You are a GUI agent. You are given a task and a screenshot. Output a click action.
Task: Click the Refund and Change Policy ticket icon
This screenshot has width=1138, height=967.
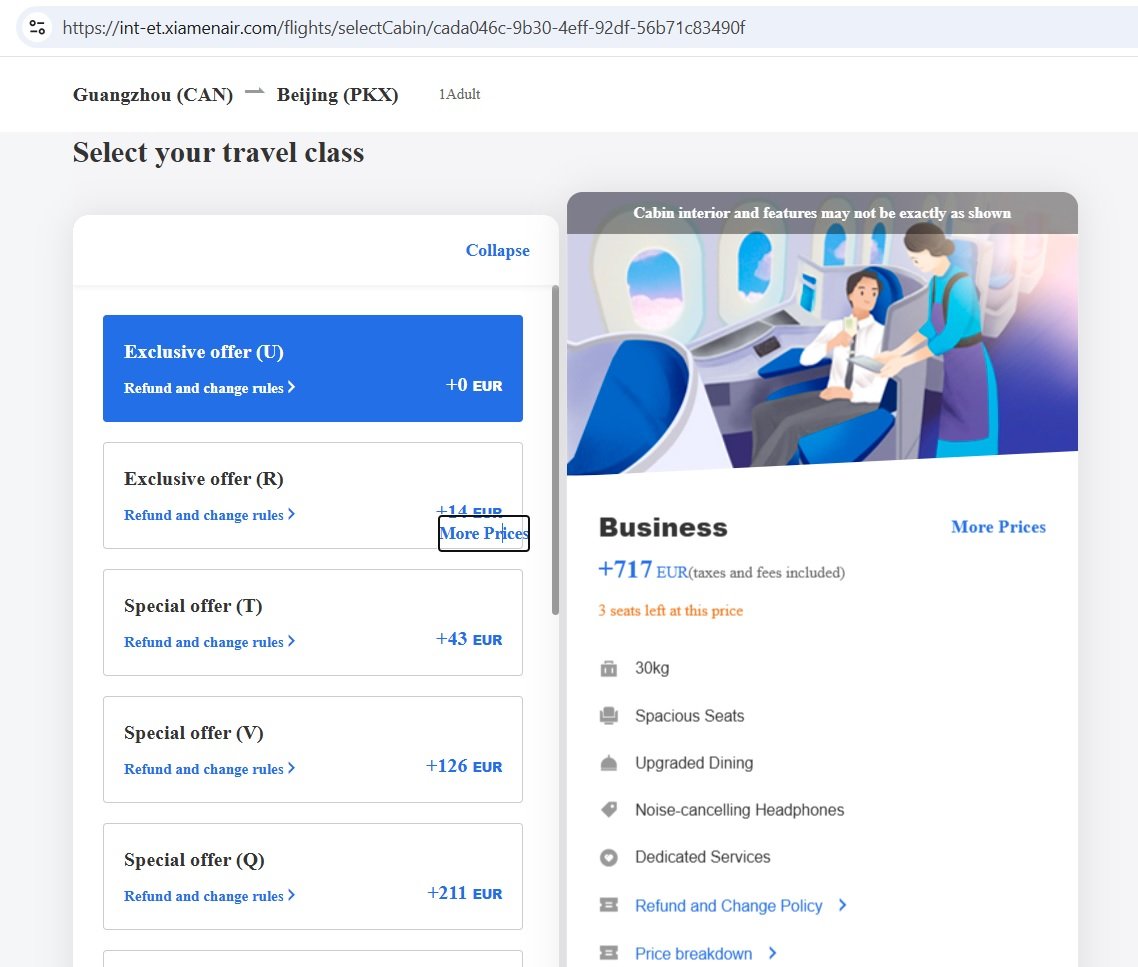click(x=608, y=905)
